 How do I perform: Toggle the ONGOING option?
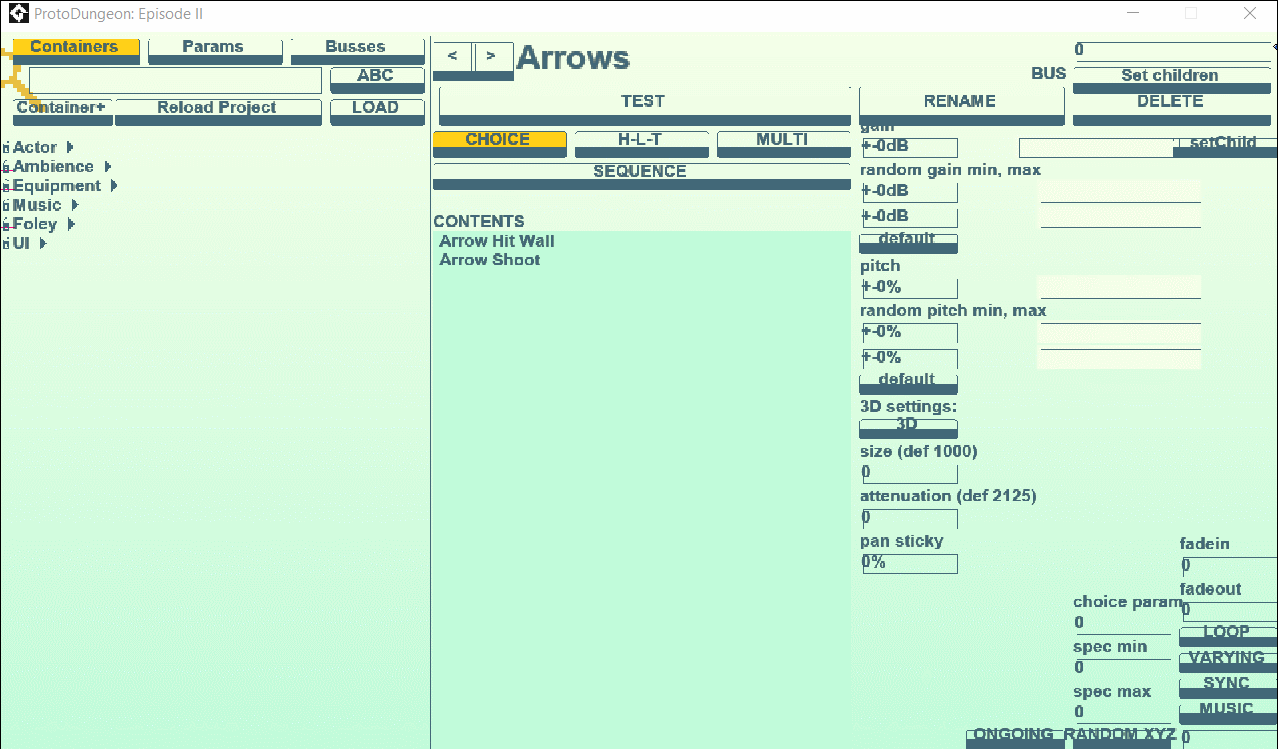click(x=1014, y=738)
